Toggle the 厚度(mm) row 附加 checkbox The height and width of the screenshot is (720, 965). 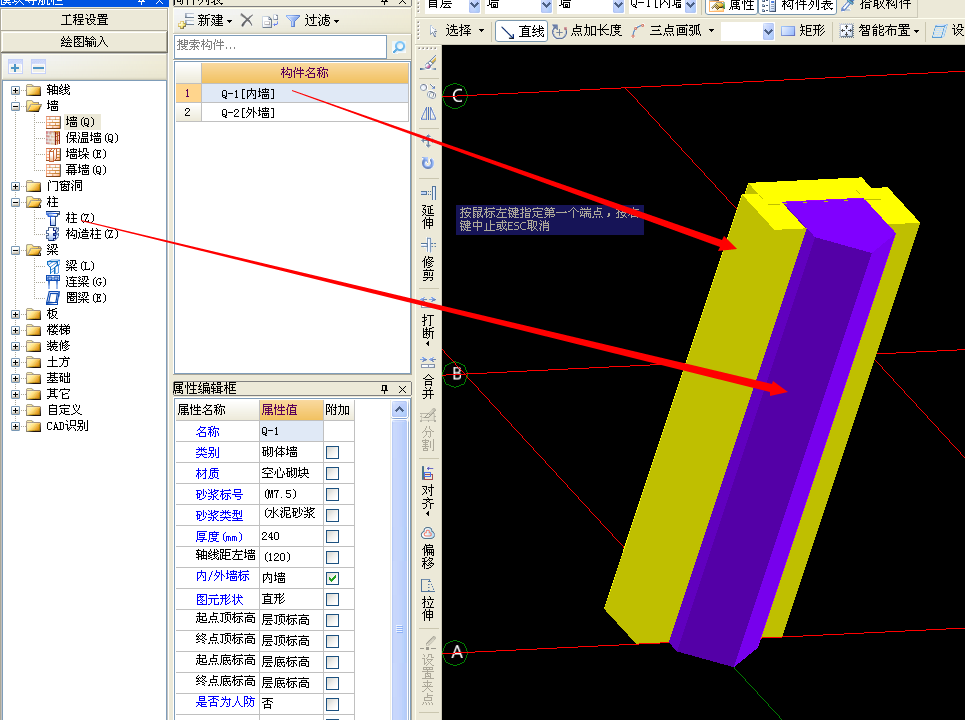[x=332, y=536]
